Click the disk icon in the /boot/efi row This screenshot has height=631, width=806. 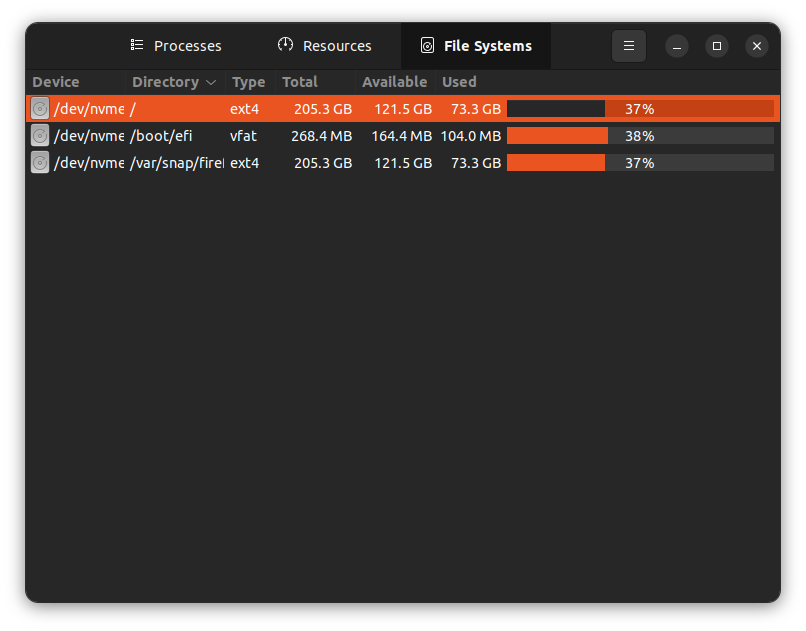coord(40,136)
